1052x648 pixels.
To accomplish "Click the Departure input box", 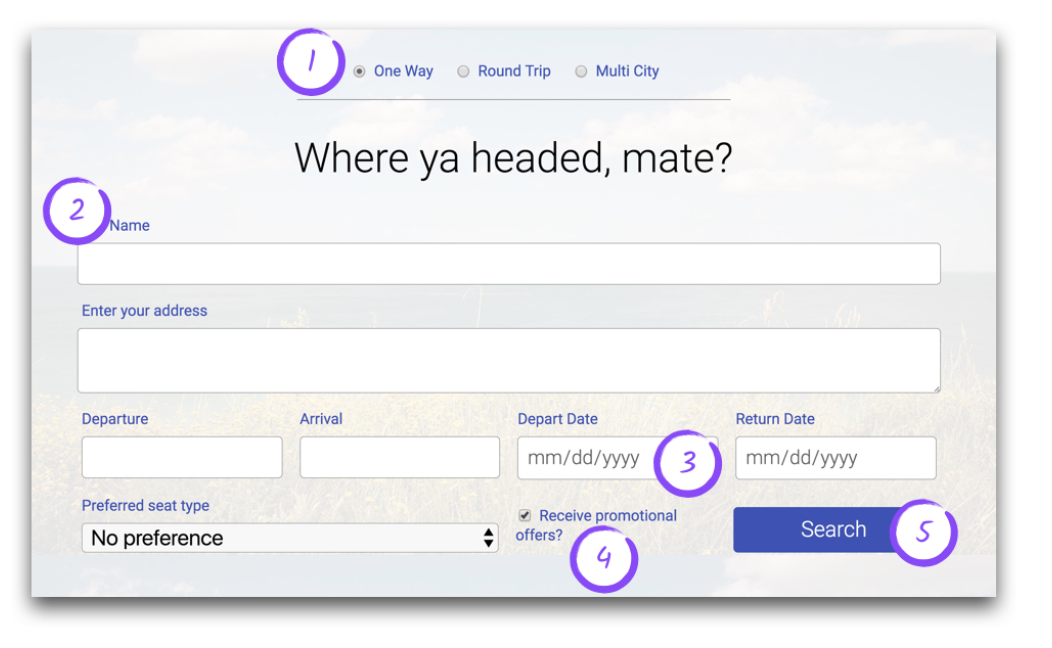I will point(182,457).
